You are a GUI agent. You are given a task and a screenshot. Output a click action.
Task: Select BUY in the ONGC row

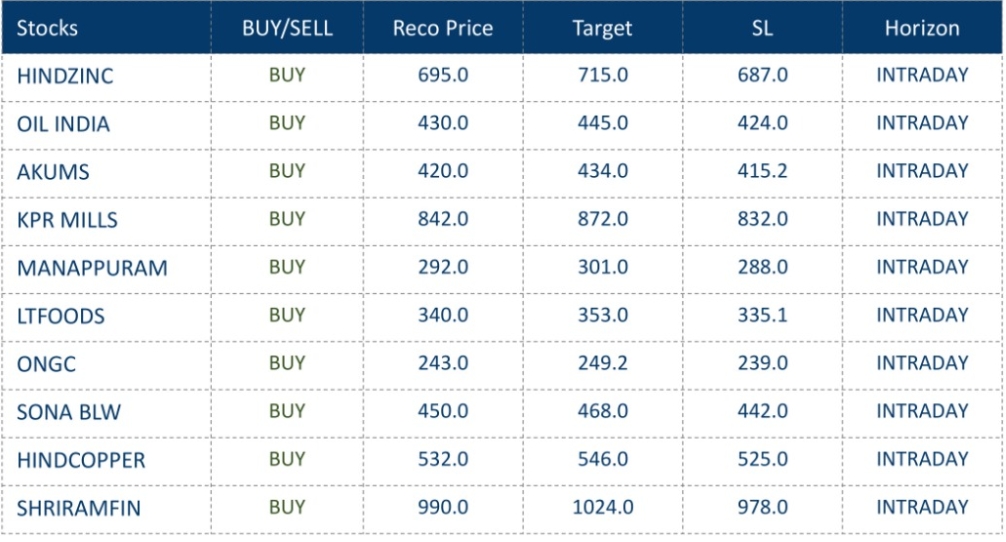(287, 363)
